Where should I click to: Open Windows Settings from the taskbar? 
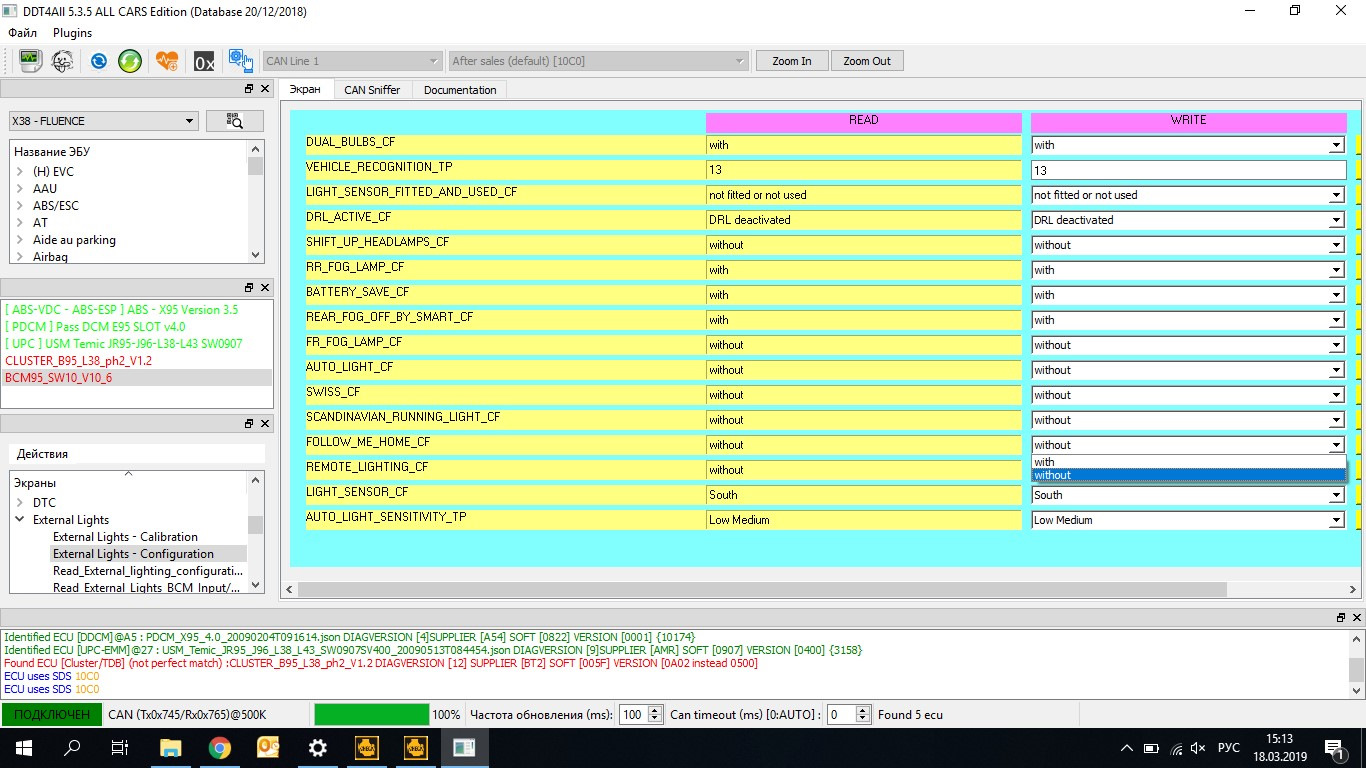click(x=318, y=748)
